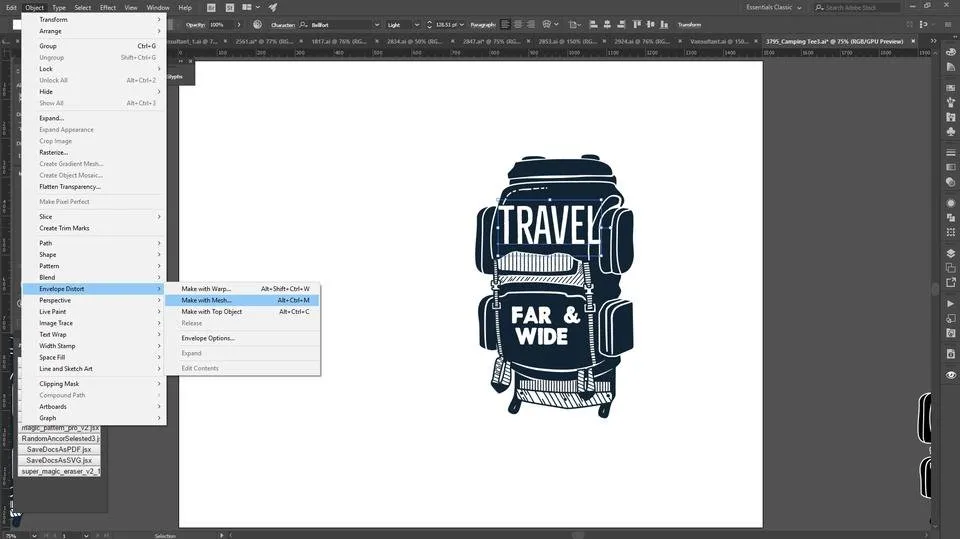
Task: Open the Transparency panel icon
Action: (951, 182)
